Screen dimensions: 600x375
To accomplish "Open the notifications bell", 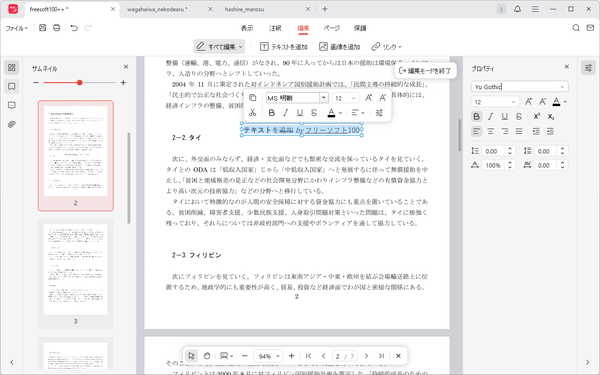I will point(517,9).
